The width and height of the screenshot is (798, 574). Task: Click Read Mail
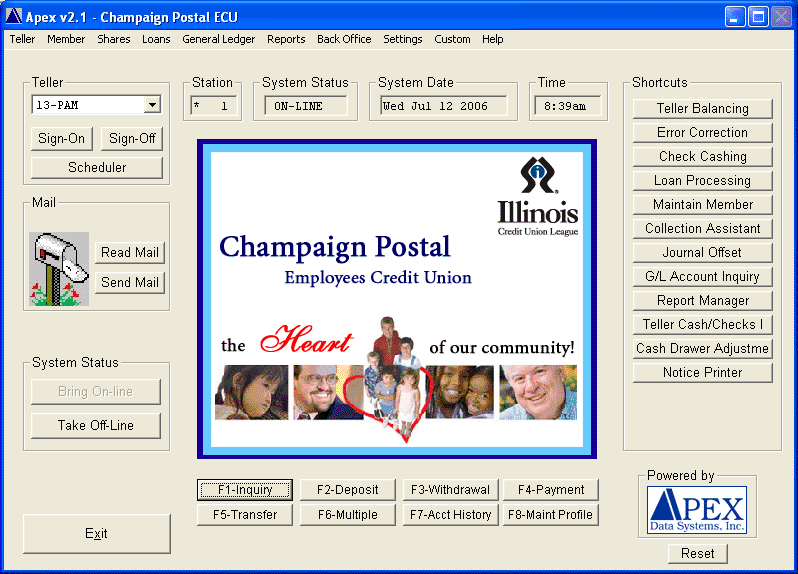[x=130, y=252]
